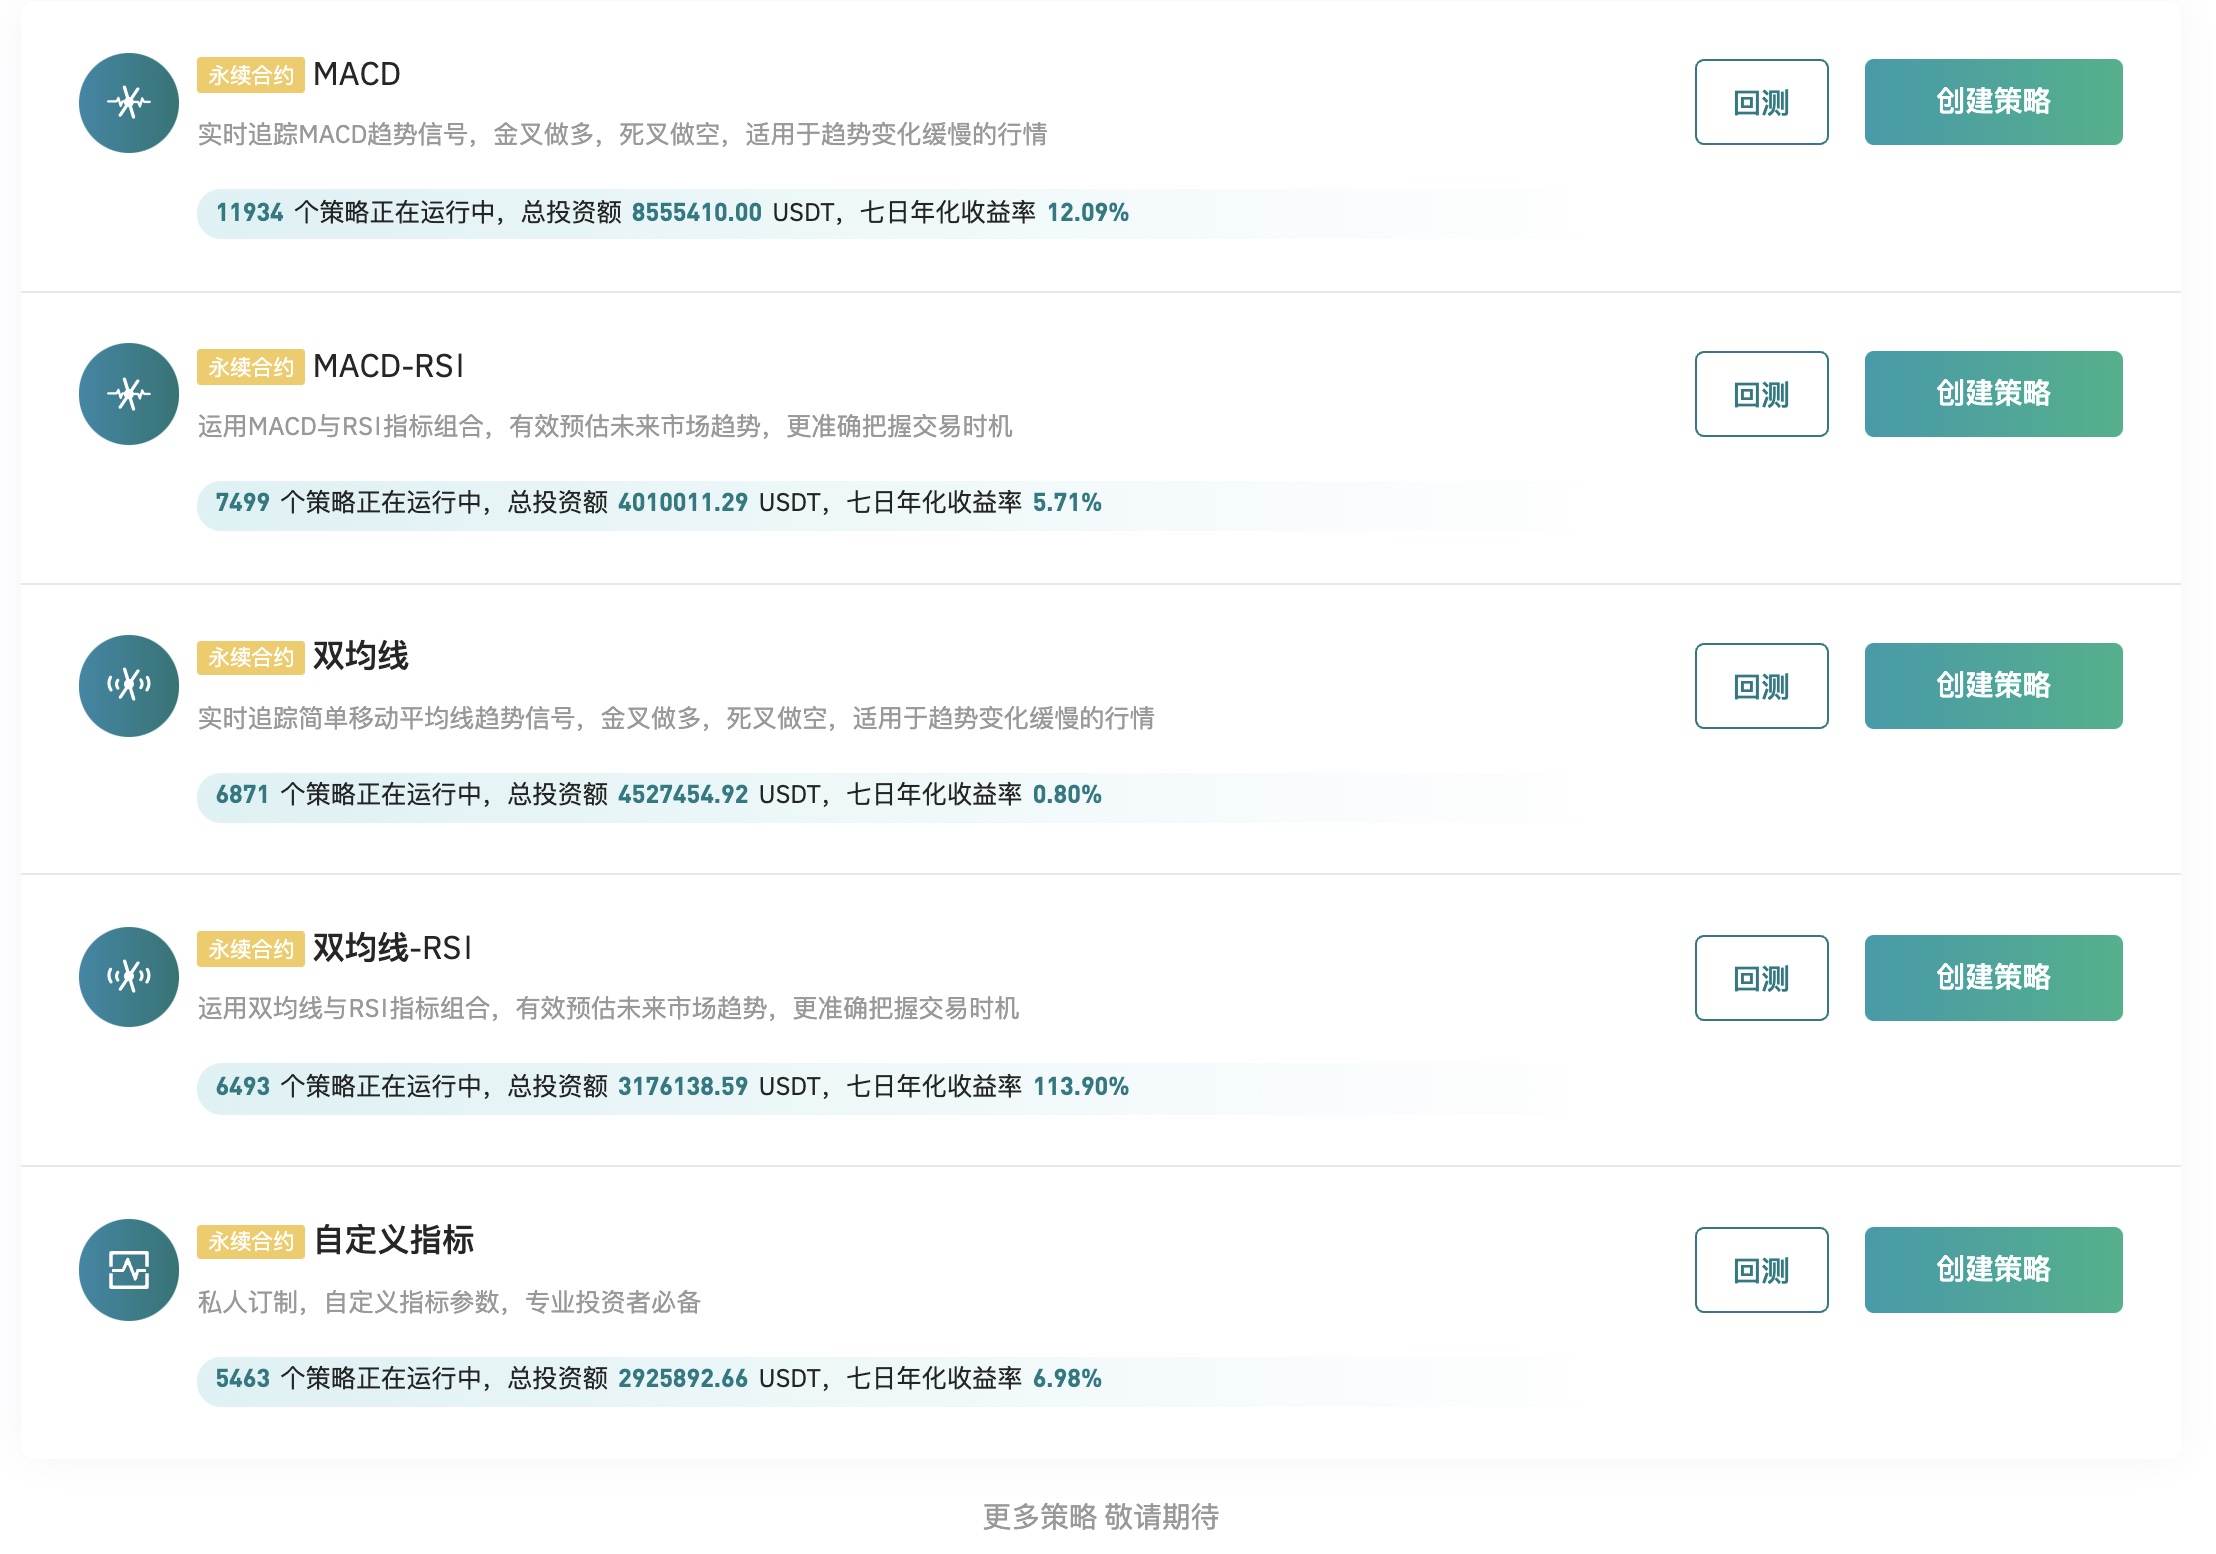The image size is (2216, 1554).
Task: Click the 5463 running strategies count
Action: pos(243,1378)
